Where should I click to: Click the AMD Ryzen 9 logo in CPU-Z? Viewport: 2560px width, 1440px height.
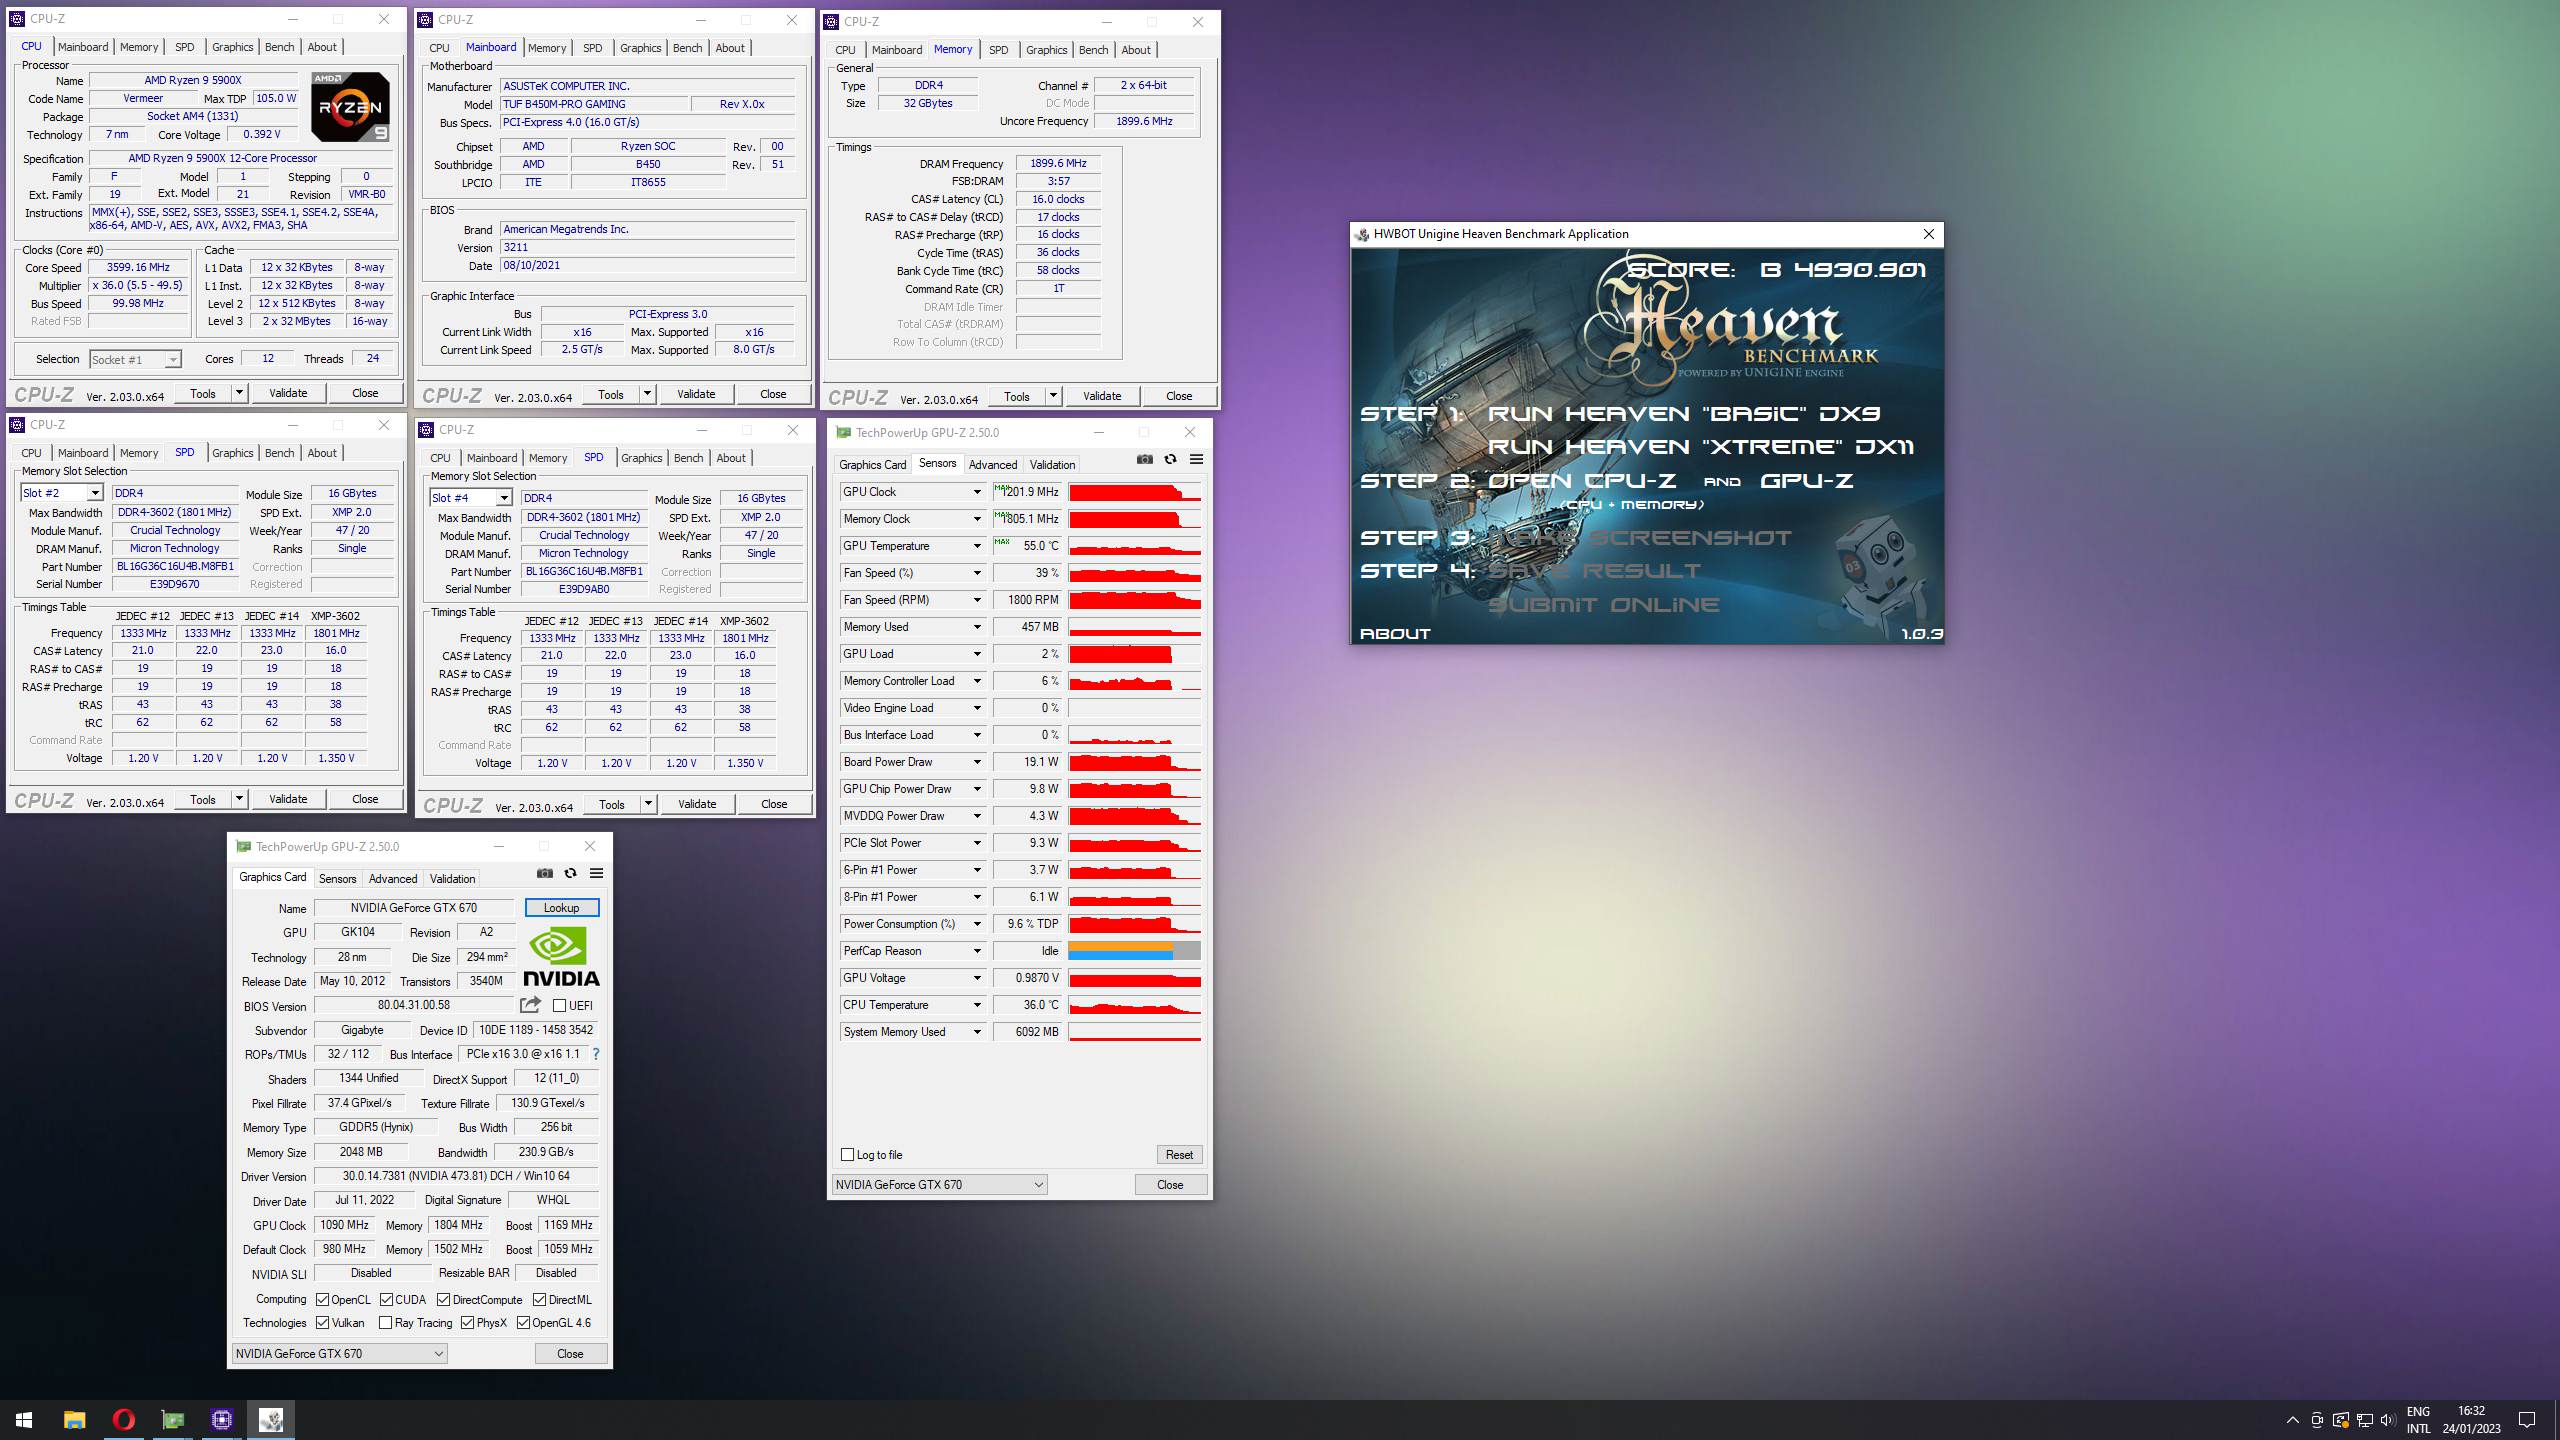(x=350, y=107)
